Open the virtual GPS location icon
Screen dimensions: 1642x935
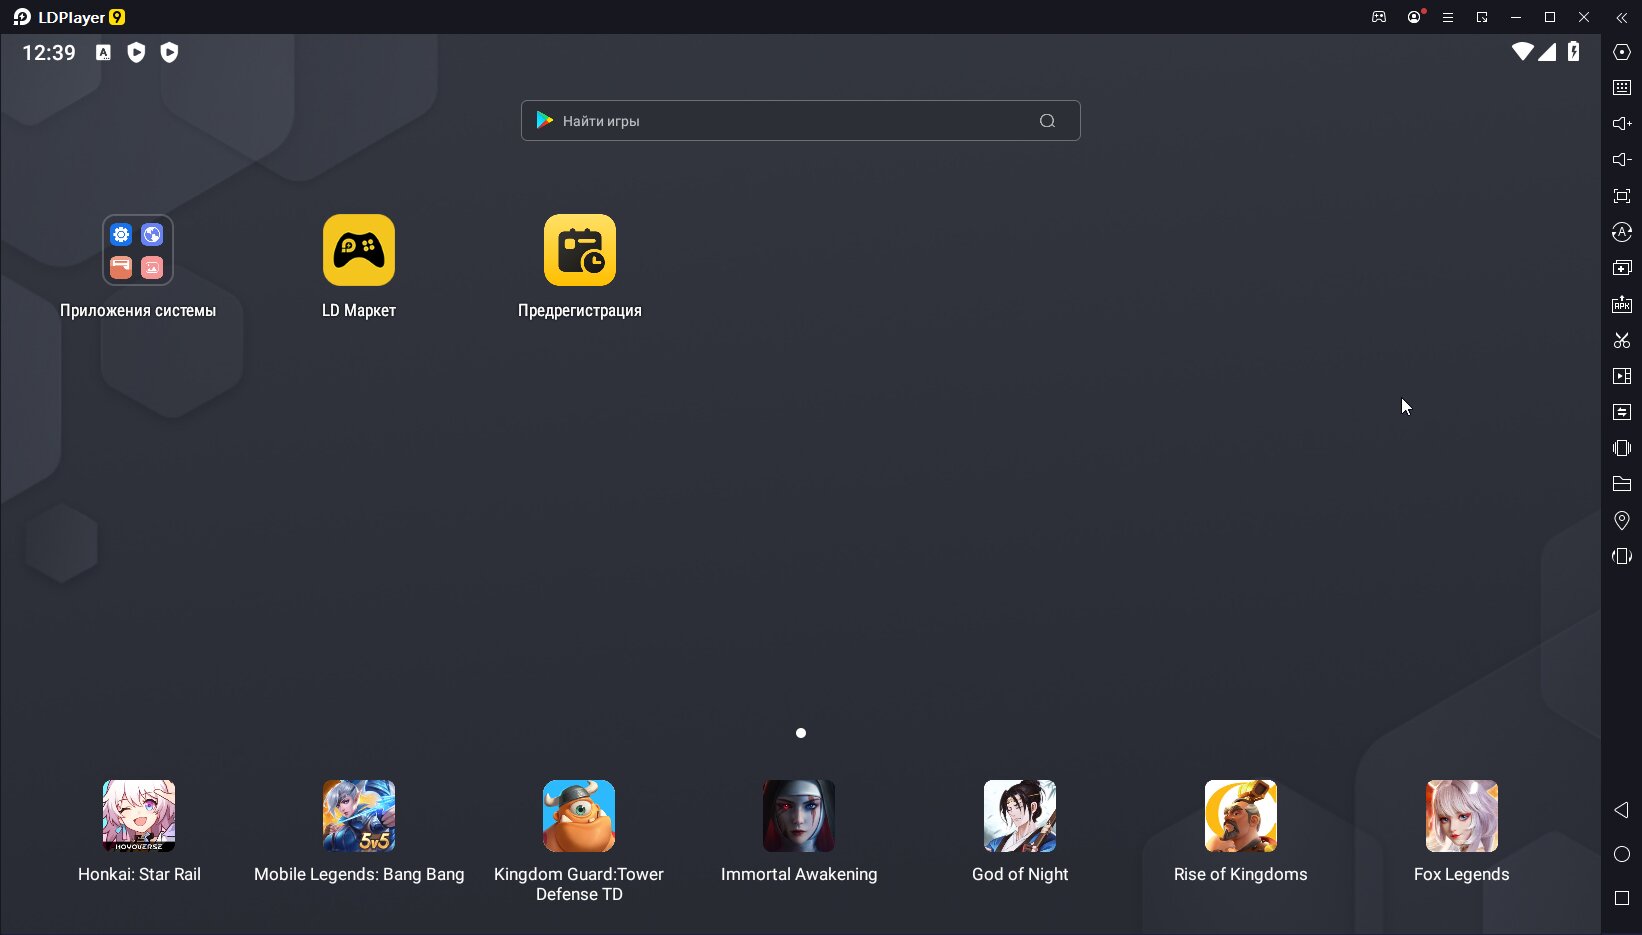pos(1622,520)
